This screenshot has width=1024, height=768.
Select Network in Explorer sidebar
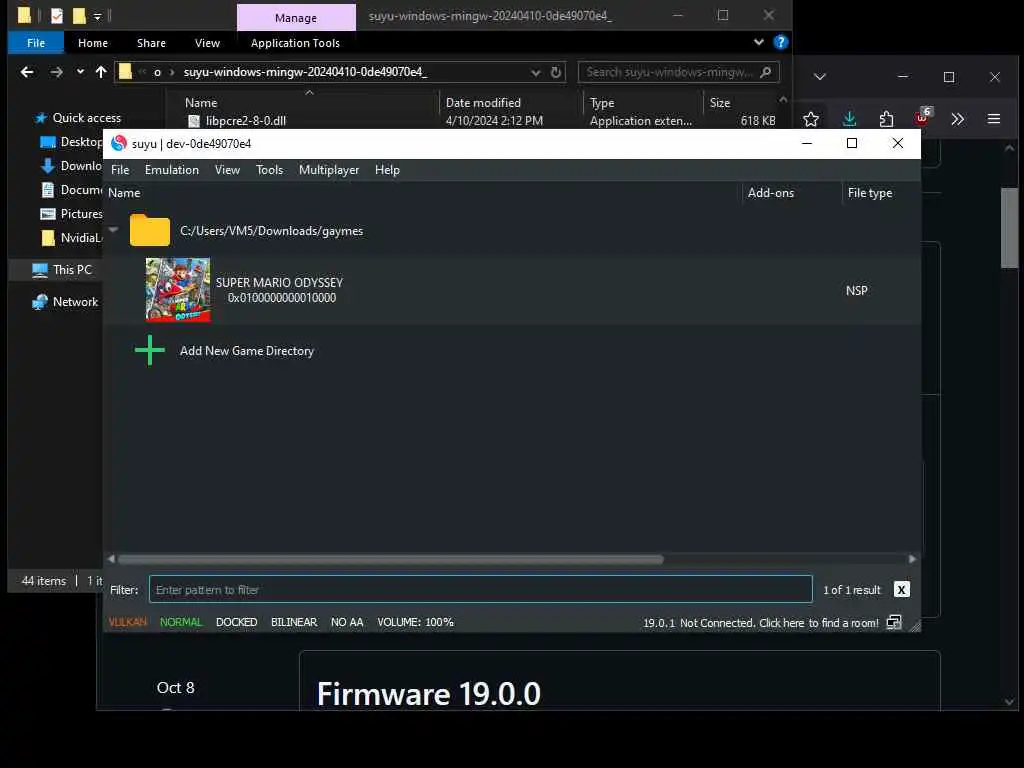point(75,302)
